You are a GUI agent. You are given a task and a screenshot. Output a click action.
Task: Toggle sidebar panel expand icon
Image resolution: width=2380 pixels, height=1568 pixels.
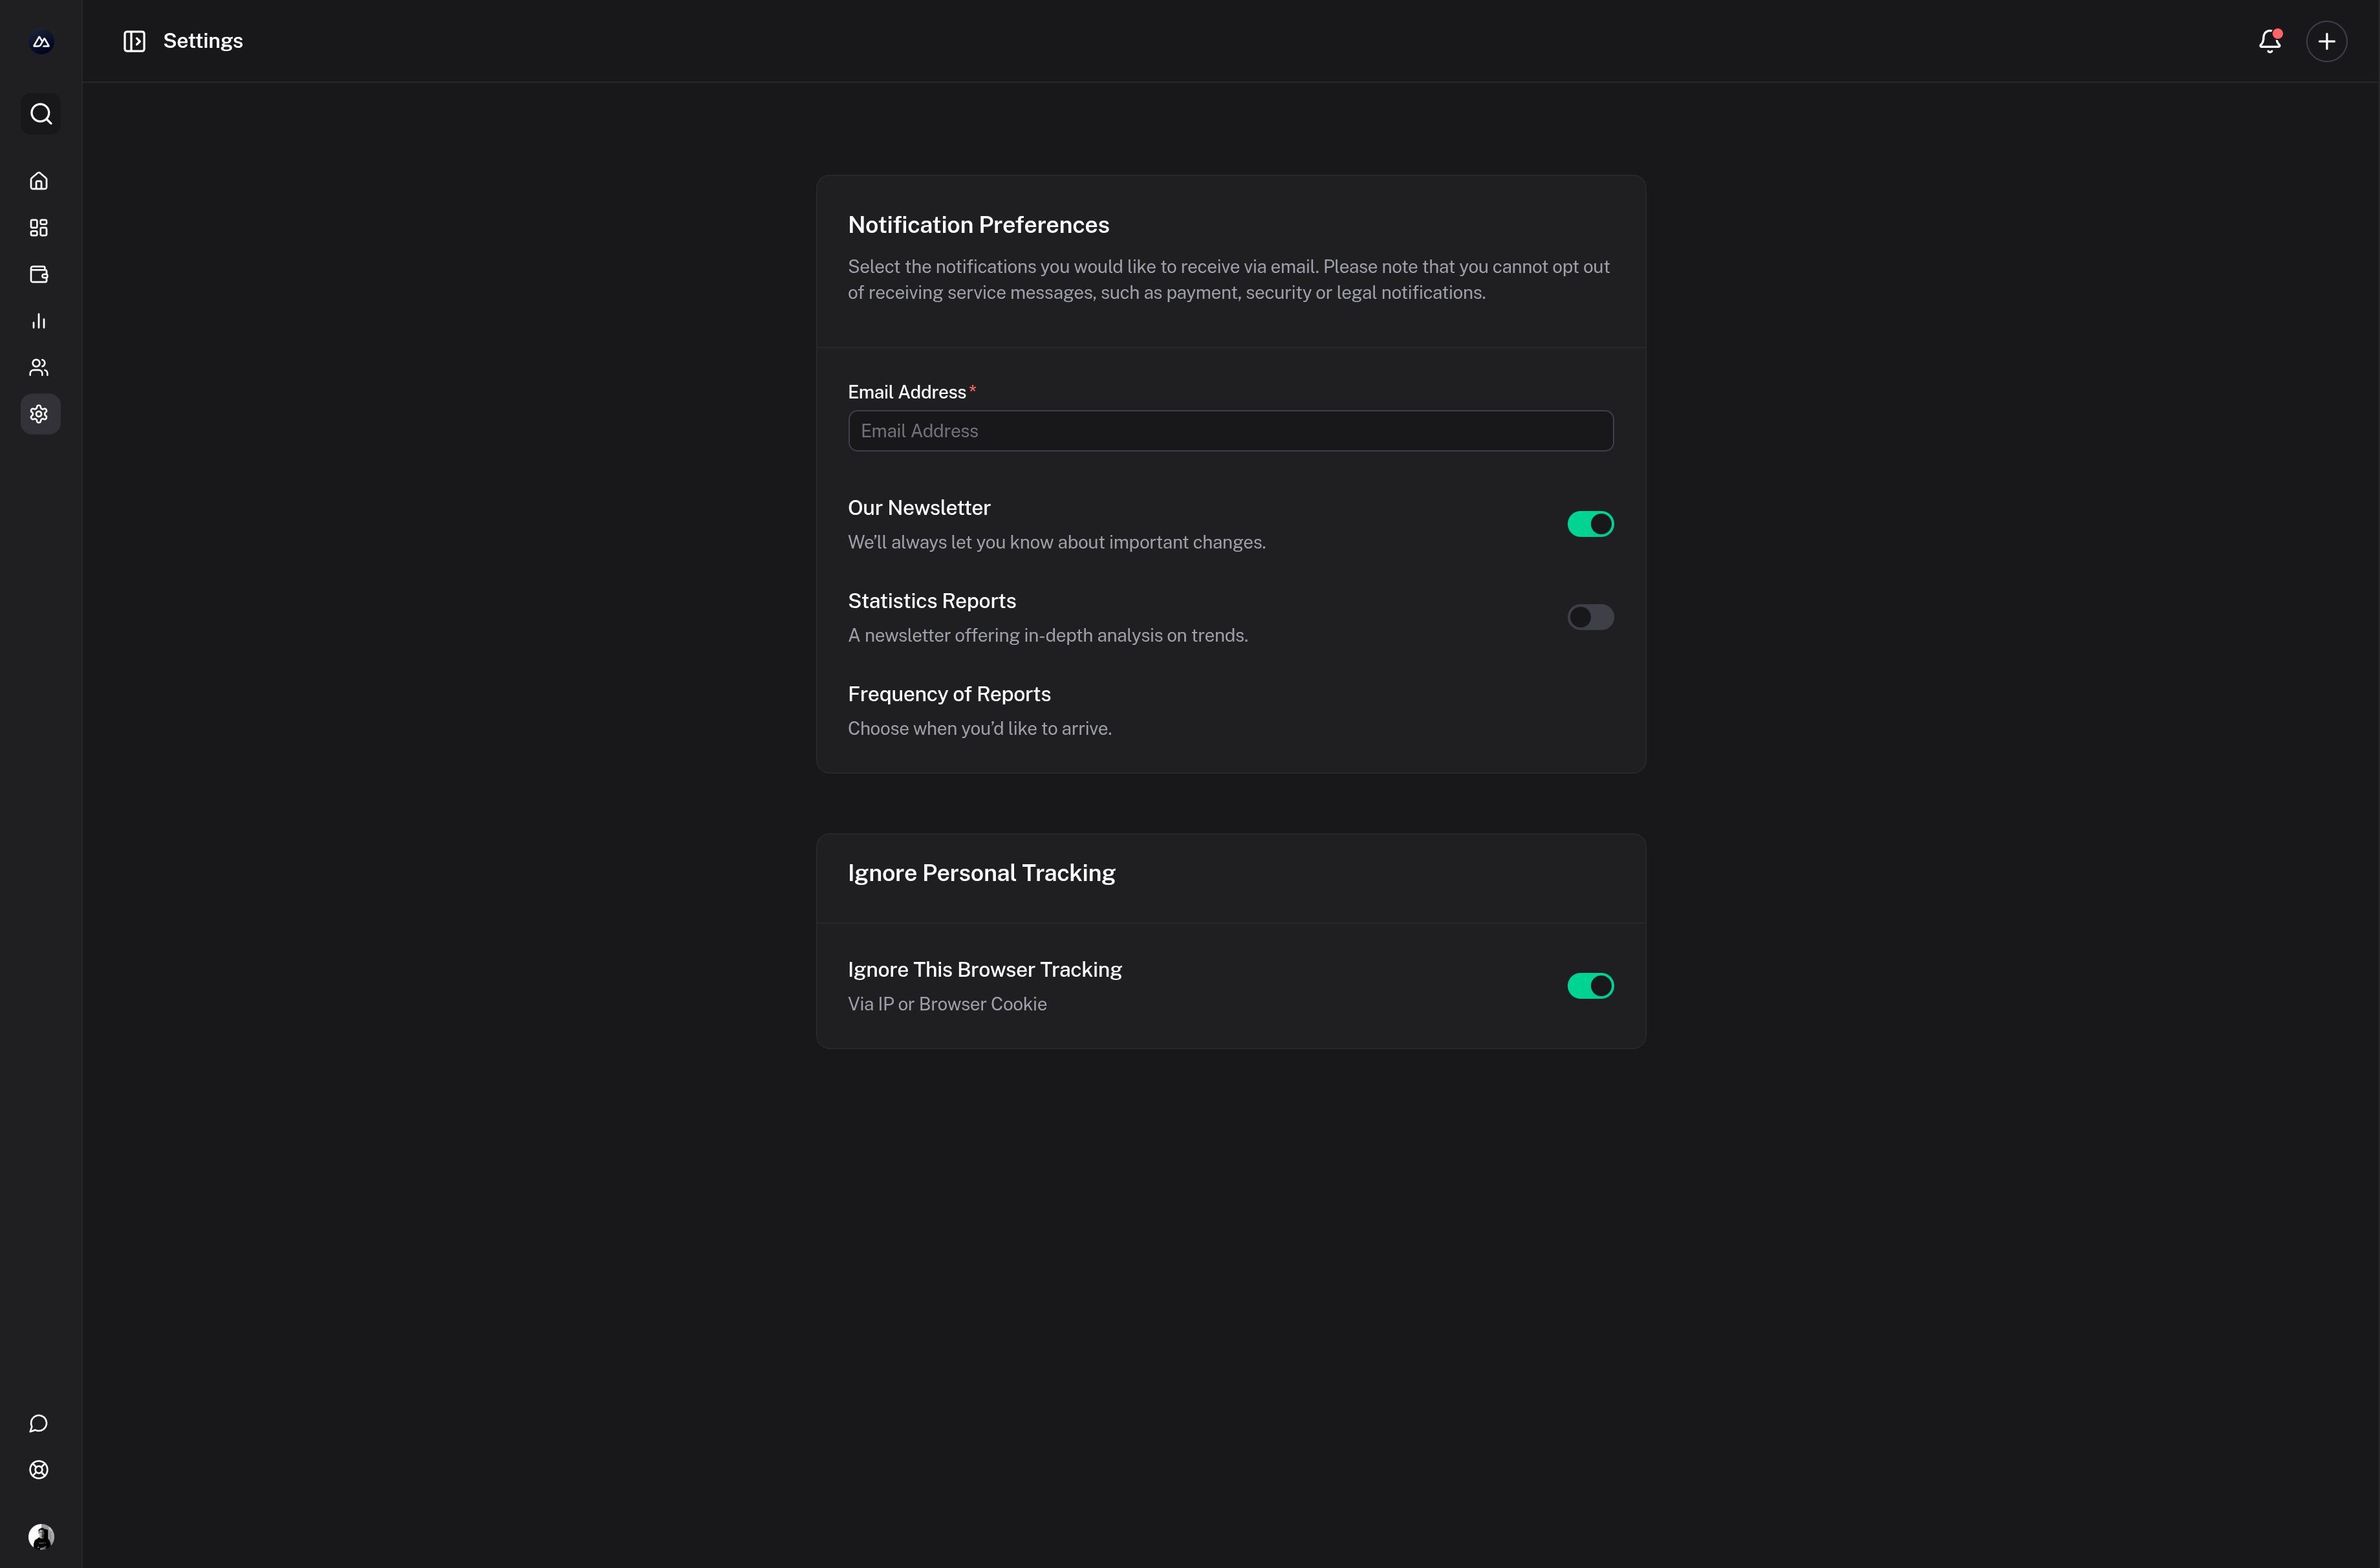(134, 41)
